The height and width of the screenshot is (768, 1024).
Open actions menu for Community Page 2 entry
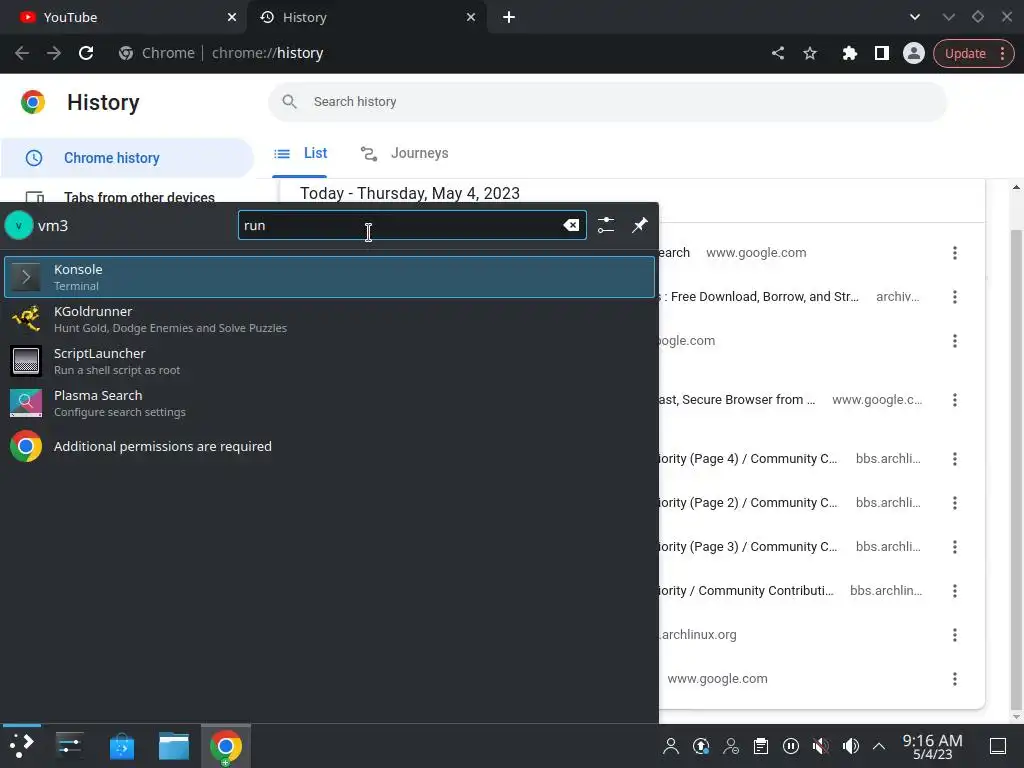(x=955, y=503)
